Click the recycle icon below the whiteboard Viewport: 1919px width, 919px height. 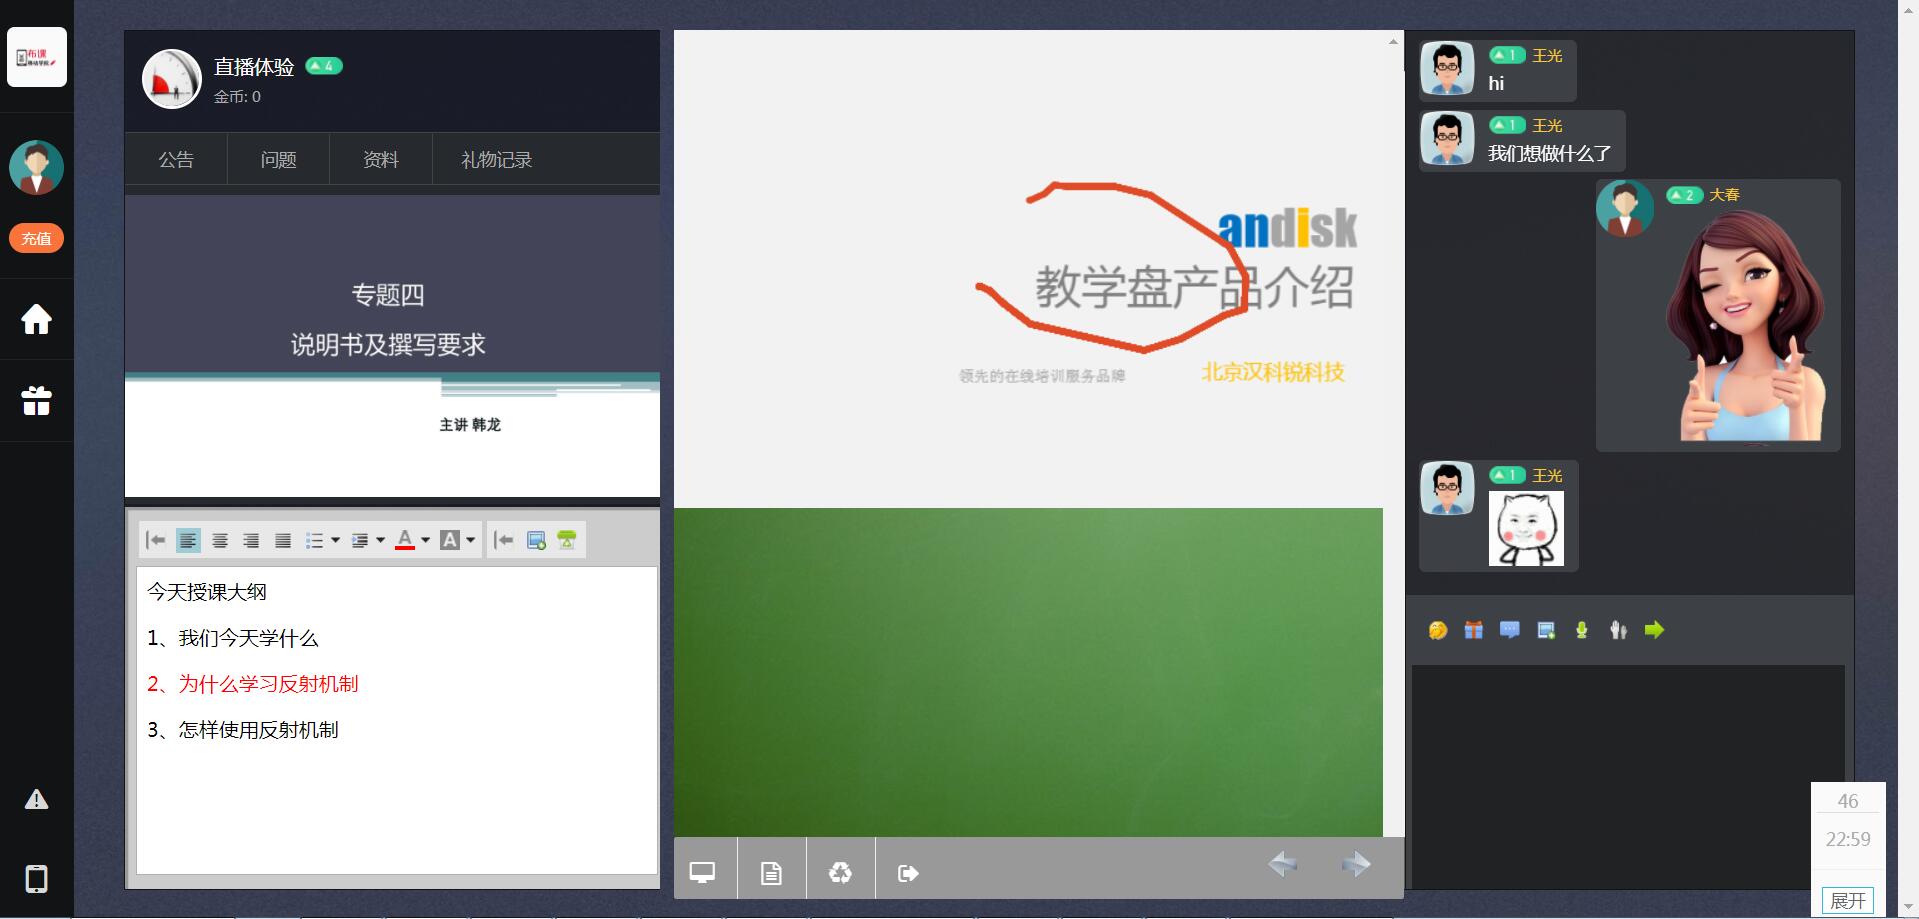[840, 873]
